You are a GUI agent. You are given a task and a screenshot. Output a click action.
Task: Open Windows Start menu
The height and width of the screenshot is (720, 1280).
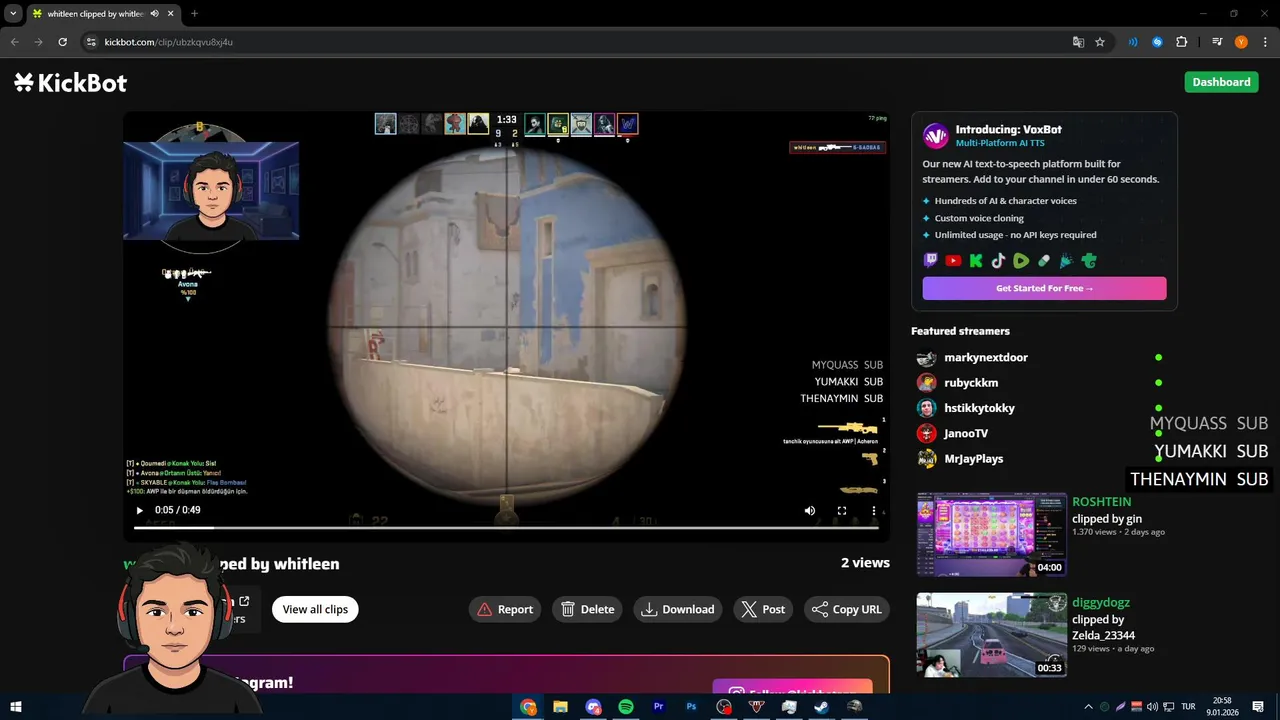point(15,707)
